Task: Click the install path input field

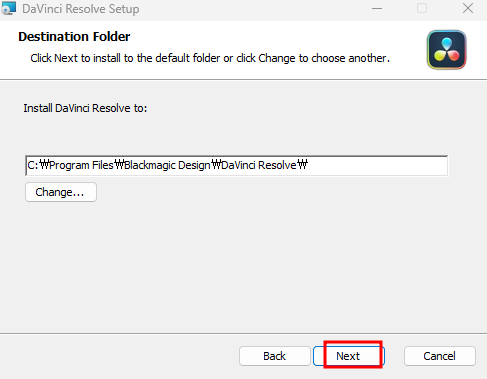Action: [237, 165]
